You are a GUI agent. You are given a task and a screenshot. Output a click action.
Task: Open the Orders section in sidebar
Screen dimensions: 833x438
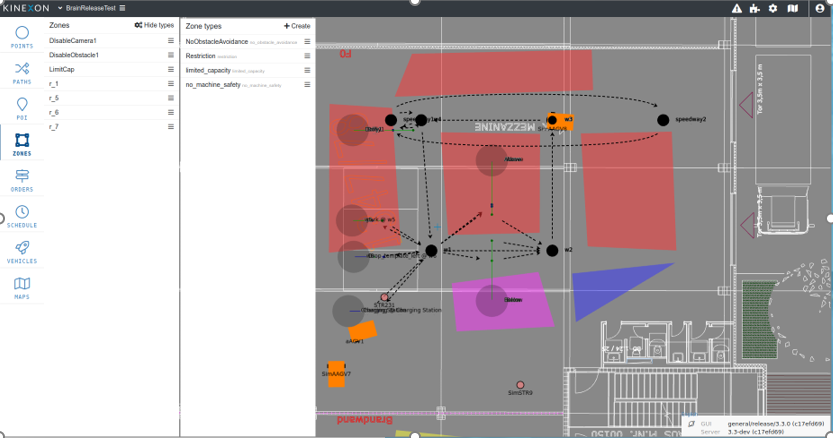(21, 180)
